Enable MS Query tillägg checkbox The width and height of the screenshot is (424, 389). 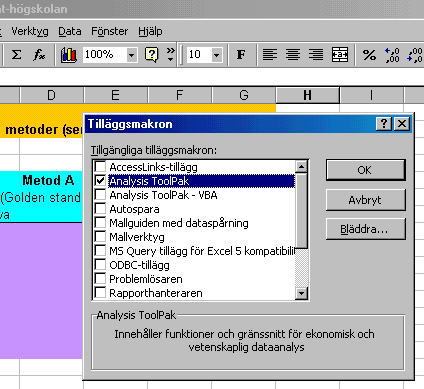tap(100, 250)
